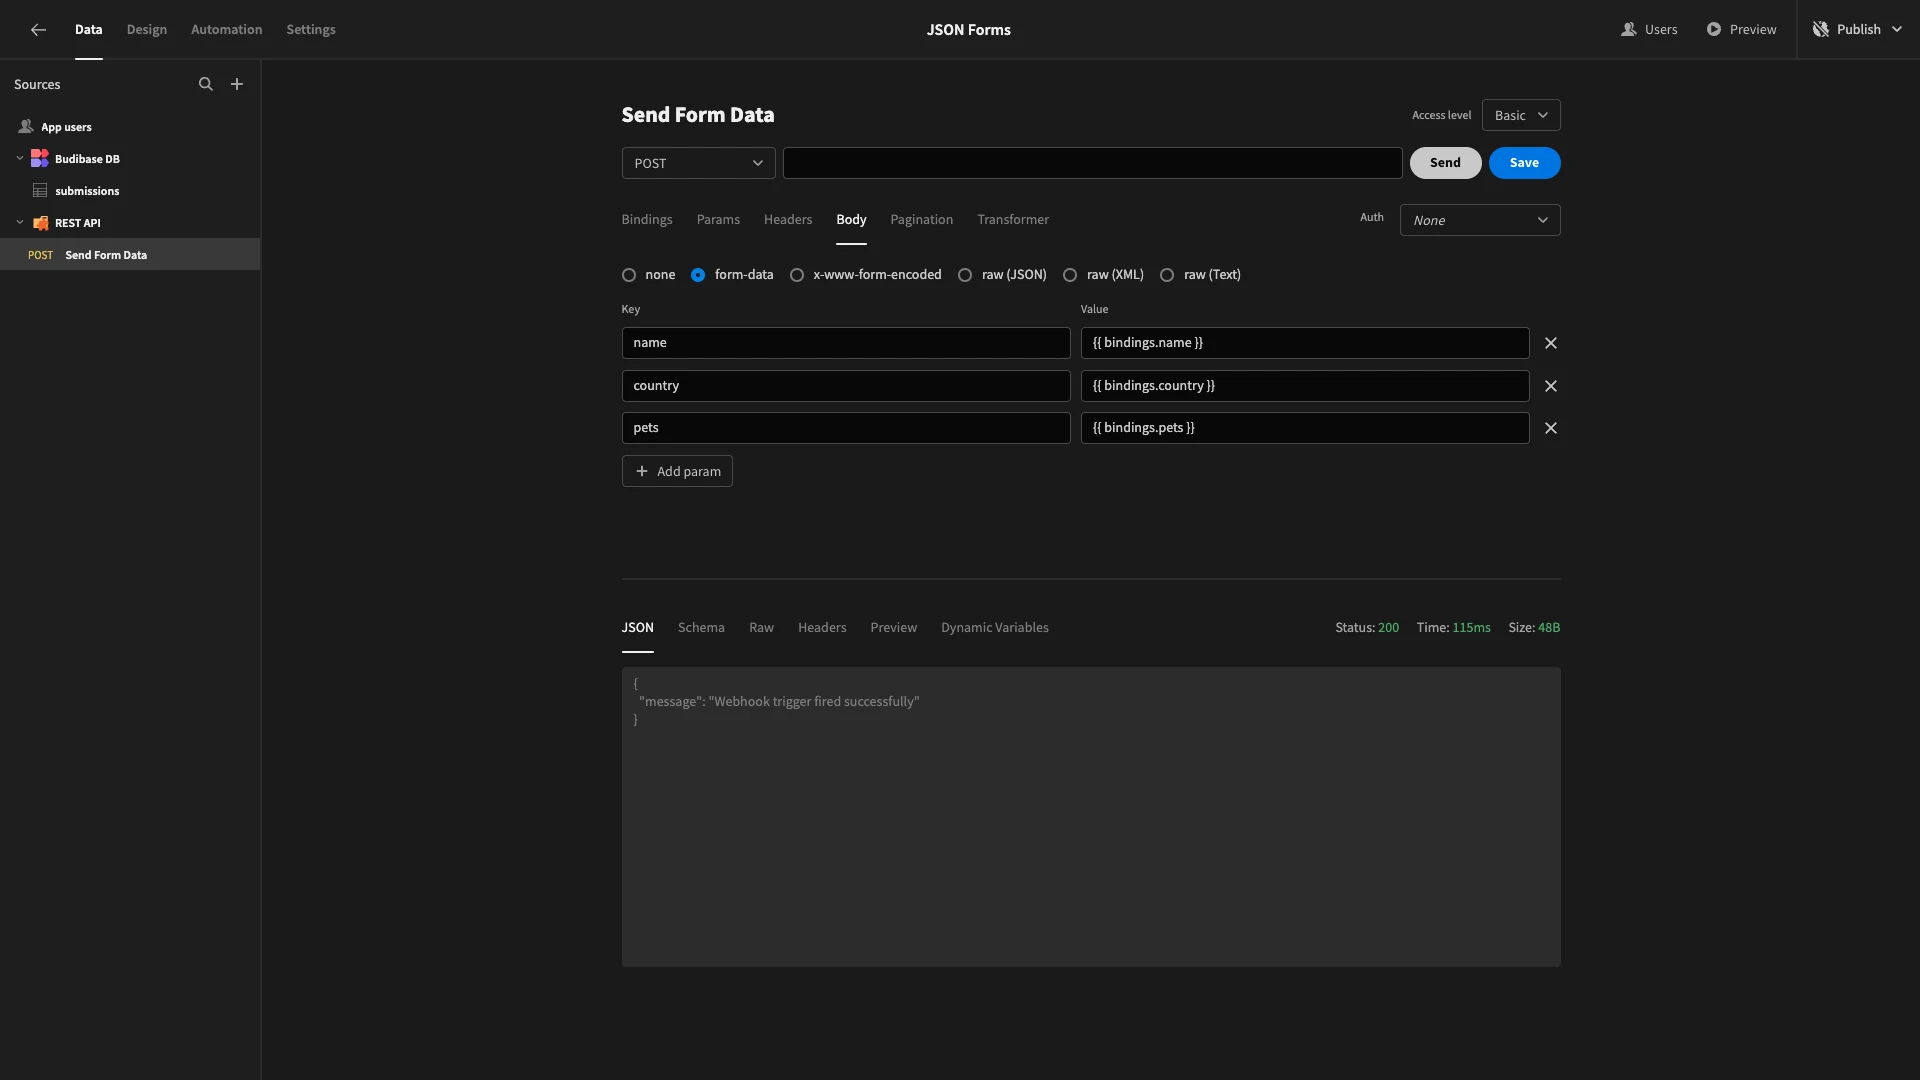The image size is (1920, 1080).
Task: Click the Preview play icon
Action: (1714, 29)
